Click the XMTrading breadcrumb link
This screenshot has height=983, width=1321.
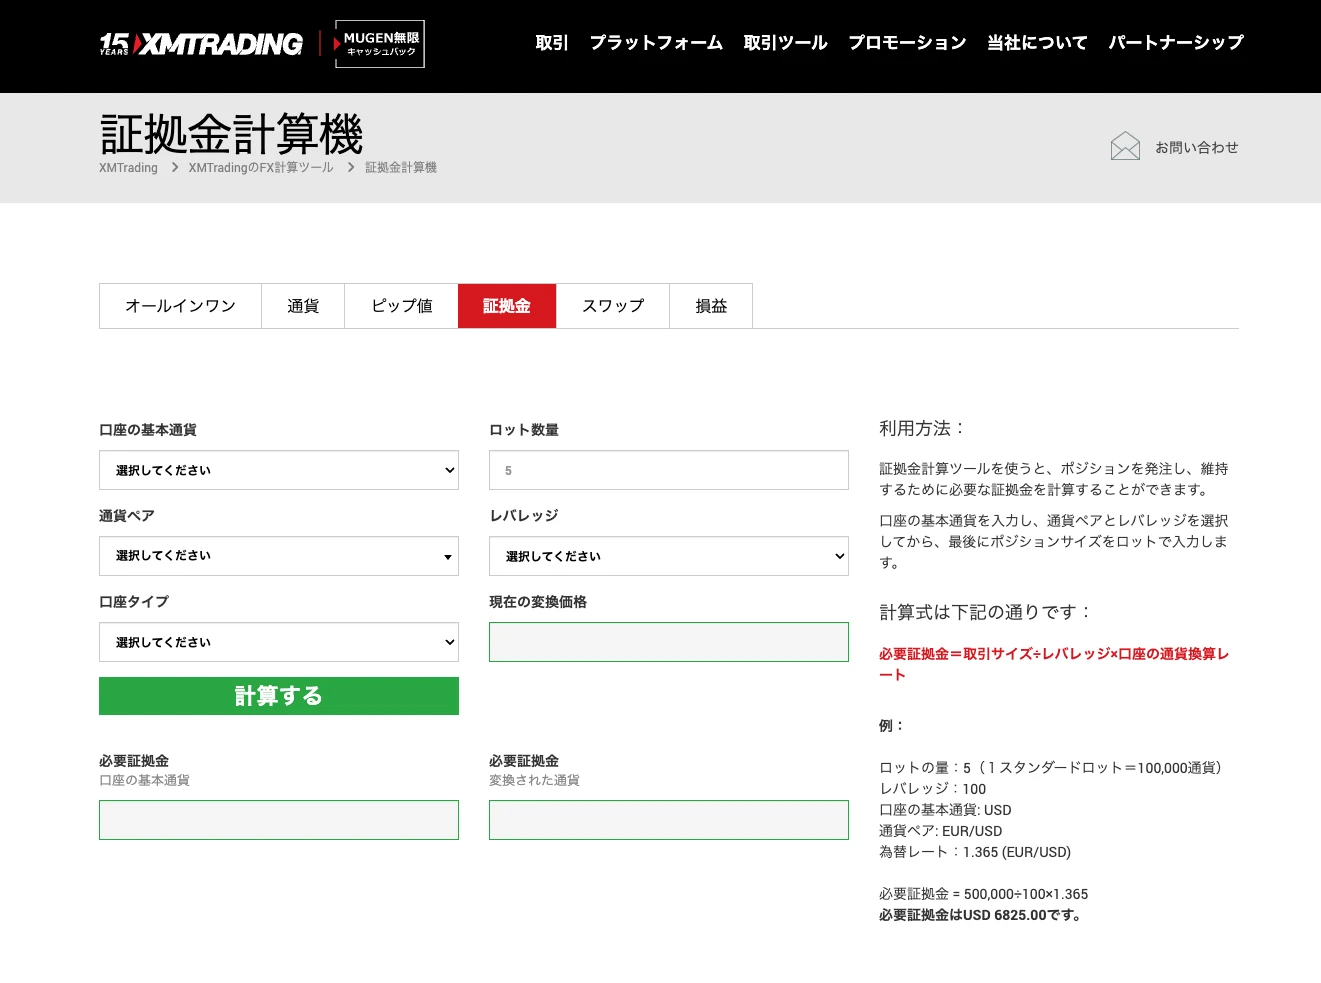coord(128,167)
